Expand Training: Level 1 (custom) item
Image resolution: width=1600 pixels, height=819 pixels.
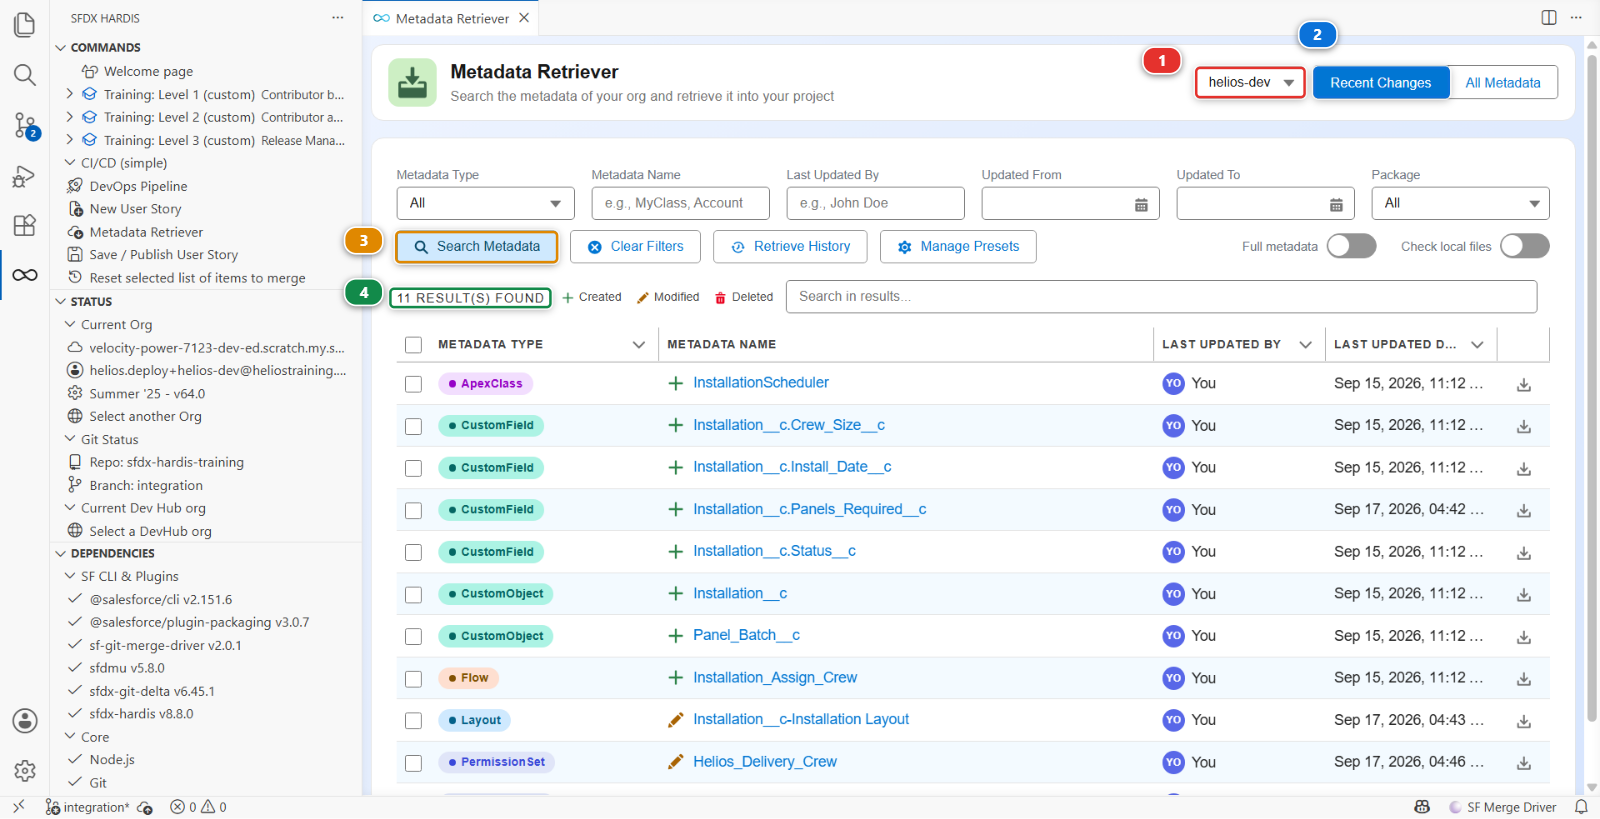point(69,94)
